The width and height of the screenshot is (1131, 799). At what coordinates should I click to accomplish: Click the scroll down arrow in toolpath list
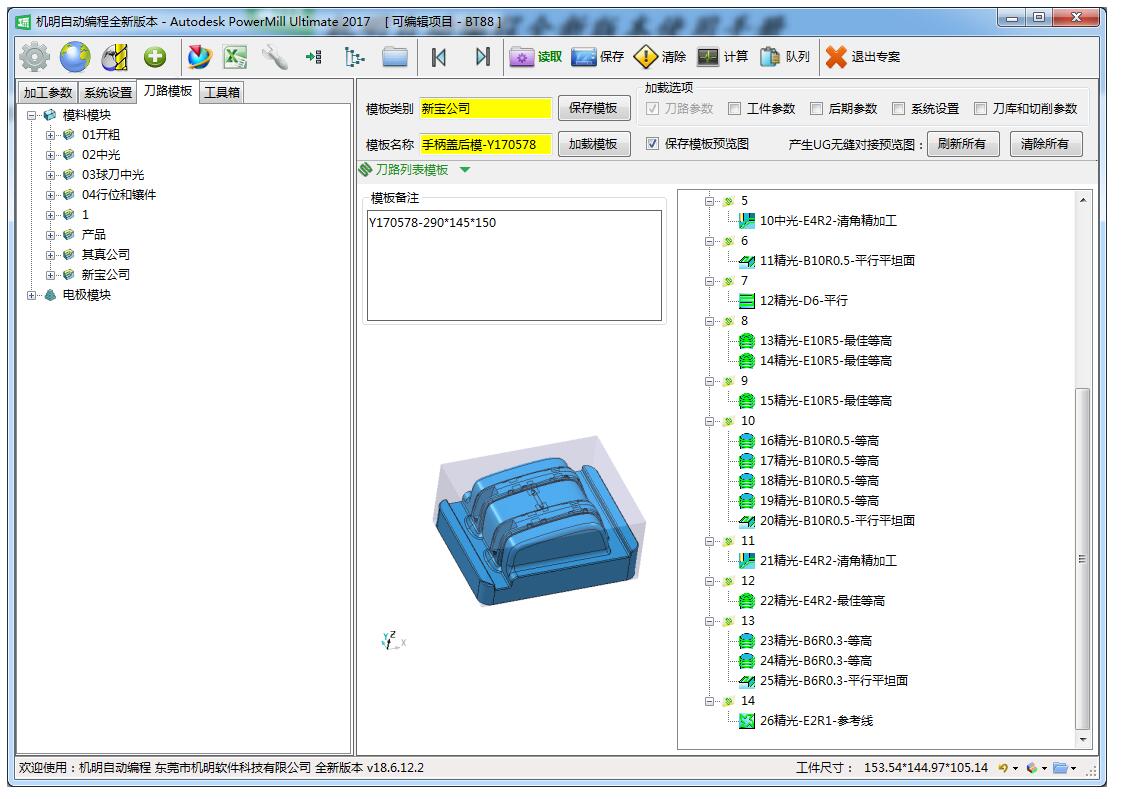1083,740
